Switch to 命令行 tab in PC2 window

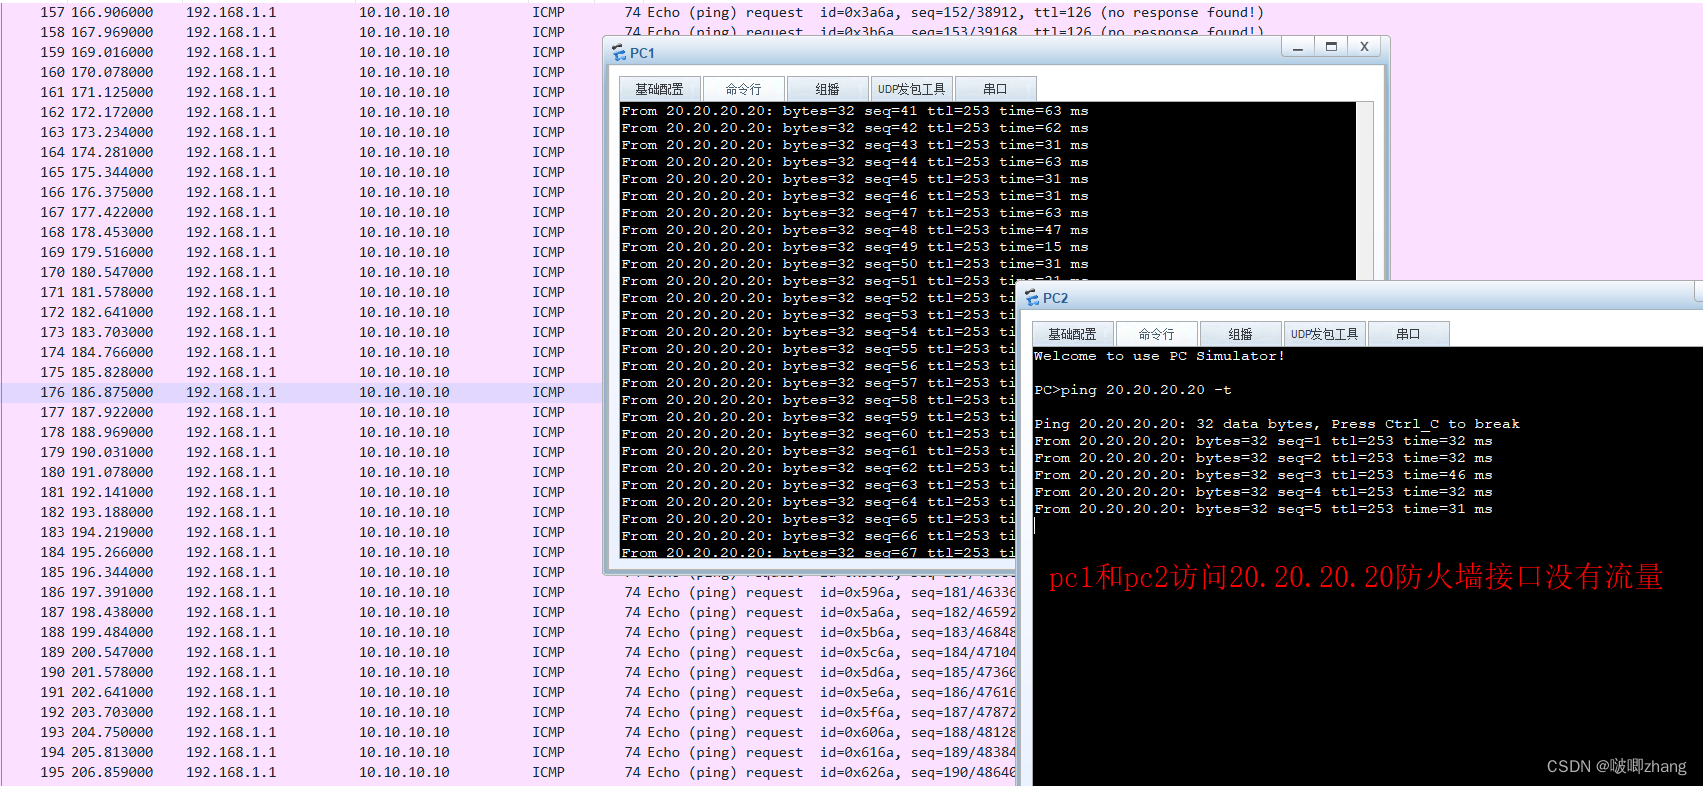[1156, 334]
